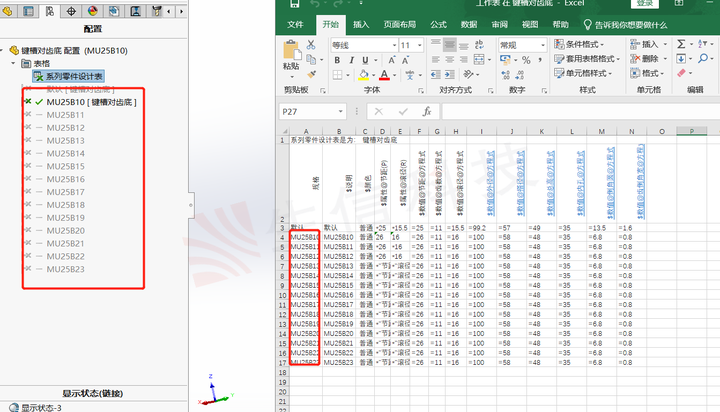Open the font size dropdown
The image size is (720, 412).
tap(420, 45)
